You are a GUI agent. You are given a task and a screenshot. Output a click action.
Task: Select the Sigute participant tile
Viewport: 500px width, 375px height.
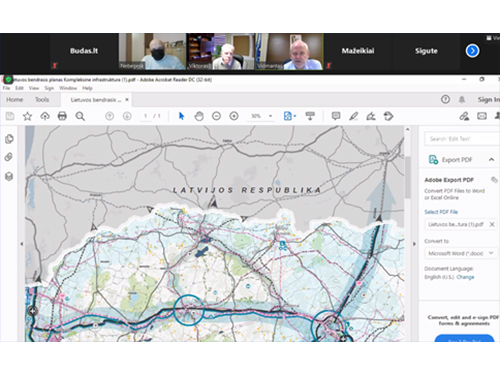[x=426, y=51]
